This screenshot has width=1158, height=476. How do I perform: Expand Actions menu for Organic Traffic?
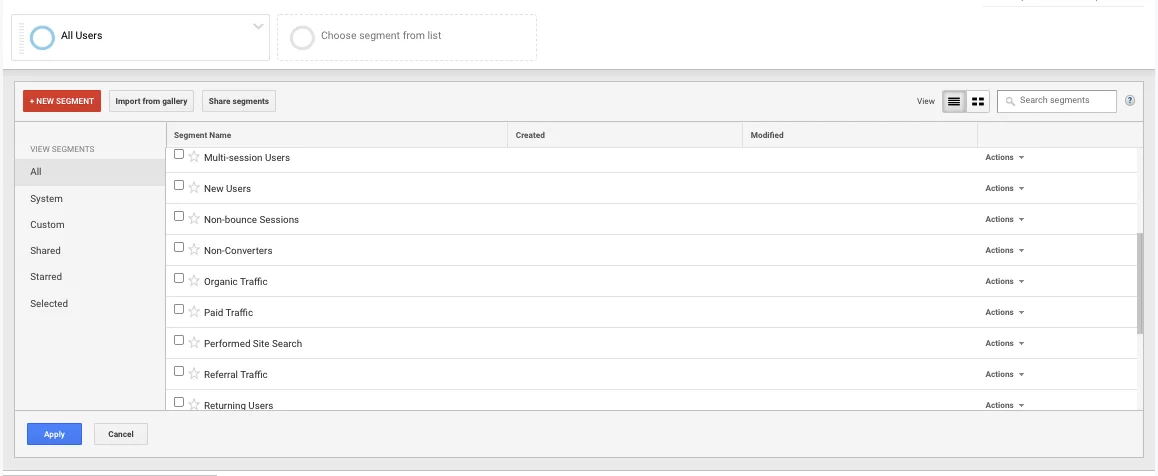(x=1004, y=281)
